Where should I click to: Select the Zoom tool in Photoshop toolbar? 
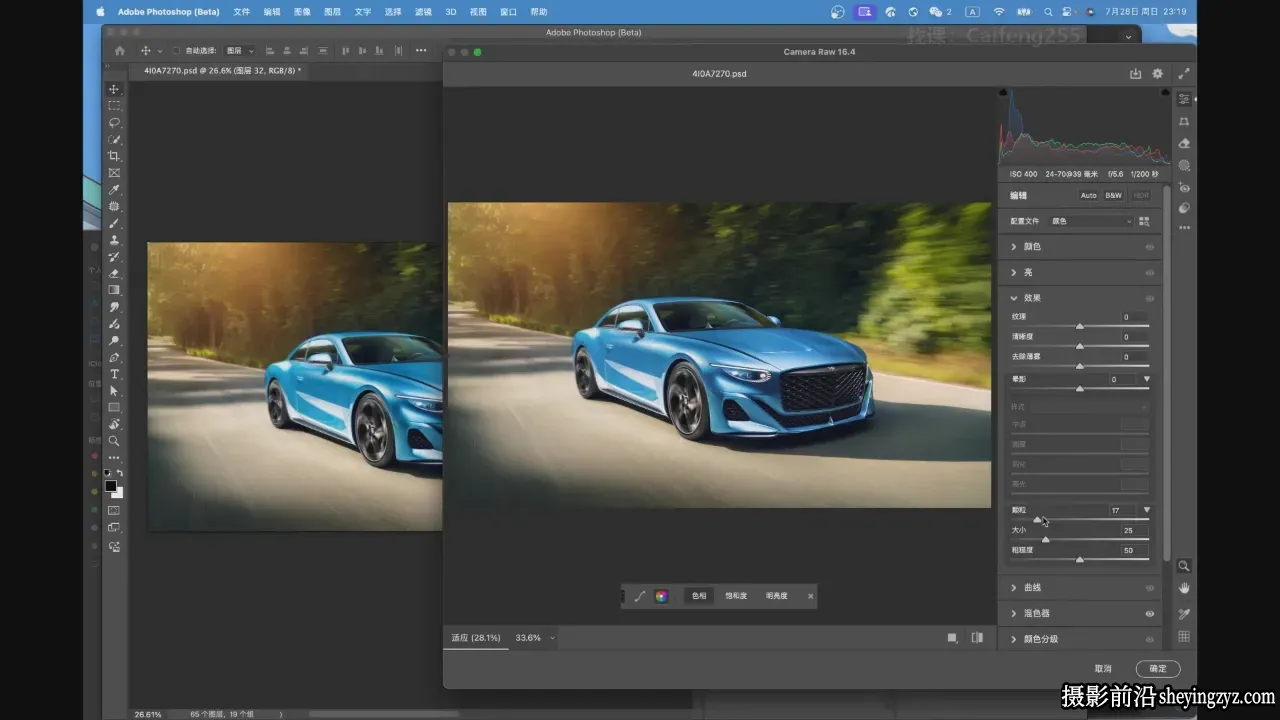(114, 441)
